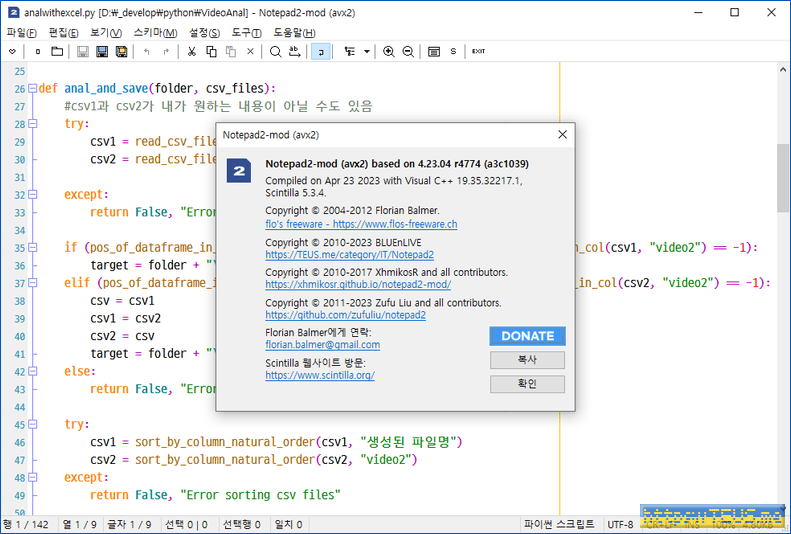This screenshot has height=534, width=791.
Task: Open the xhmikosr.github.io notepad2-mod link
Action: [x=358, y=284]
